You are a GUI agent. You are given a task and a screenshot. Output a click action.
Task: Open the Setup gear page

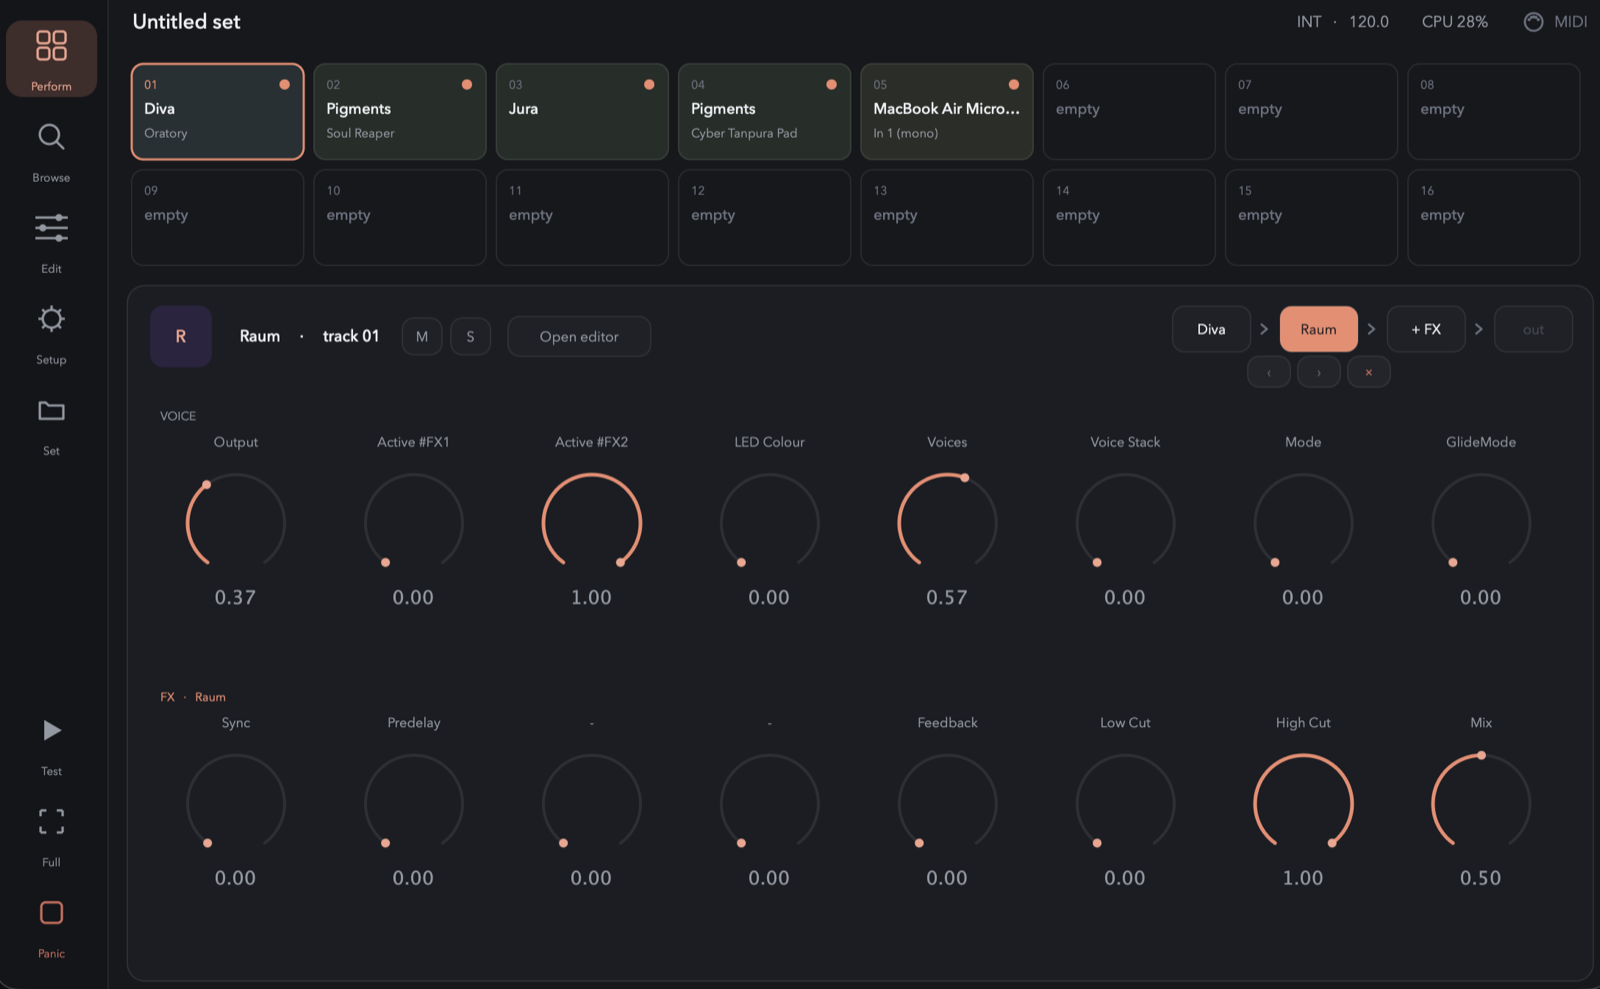[x=51, y=334]
